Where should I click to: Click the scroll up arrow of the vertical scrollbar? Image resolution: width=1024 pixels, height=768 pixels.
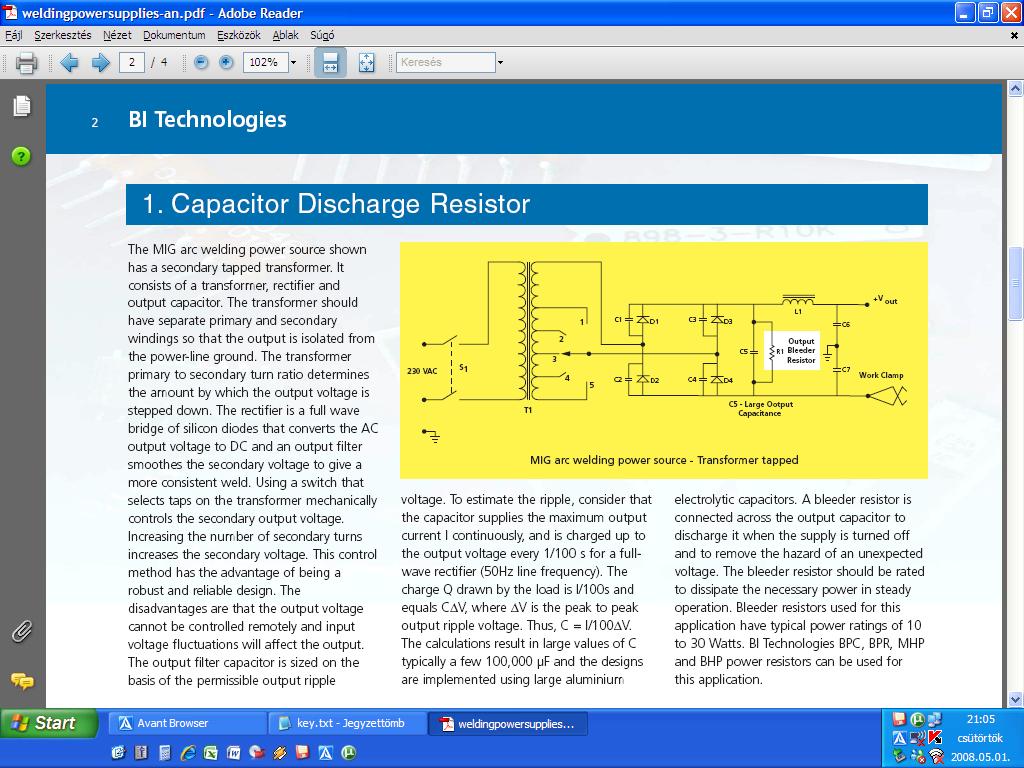click(x=1015, y=88)
